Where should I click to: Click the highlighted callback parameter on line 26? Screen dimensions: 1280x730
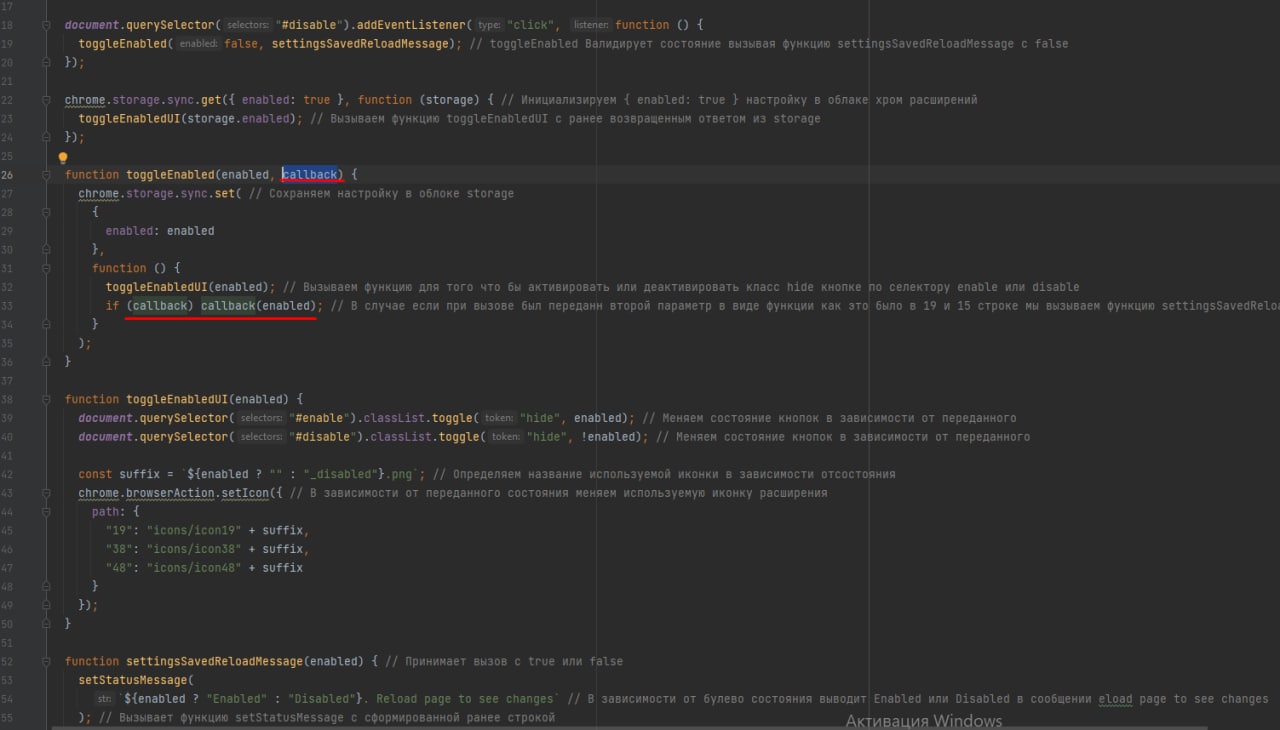coord(311,175)
